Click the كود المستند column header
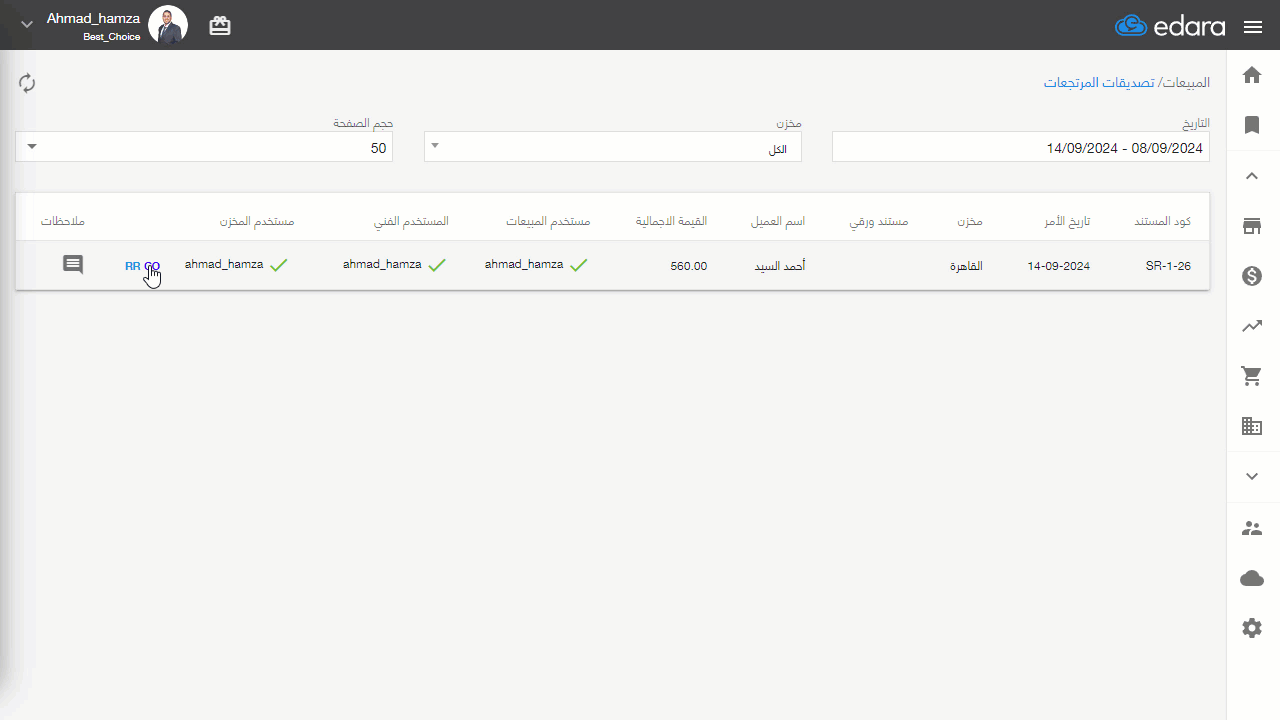The width and height of the screenshot is (1280, 720). pyautogui.click(x=1163, y=221)
